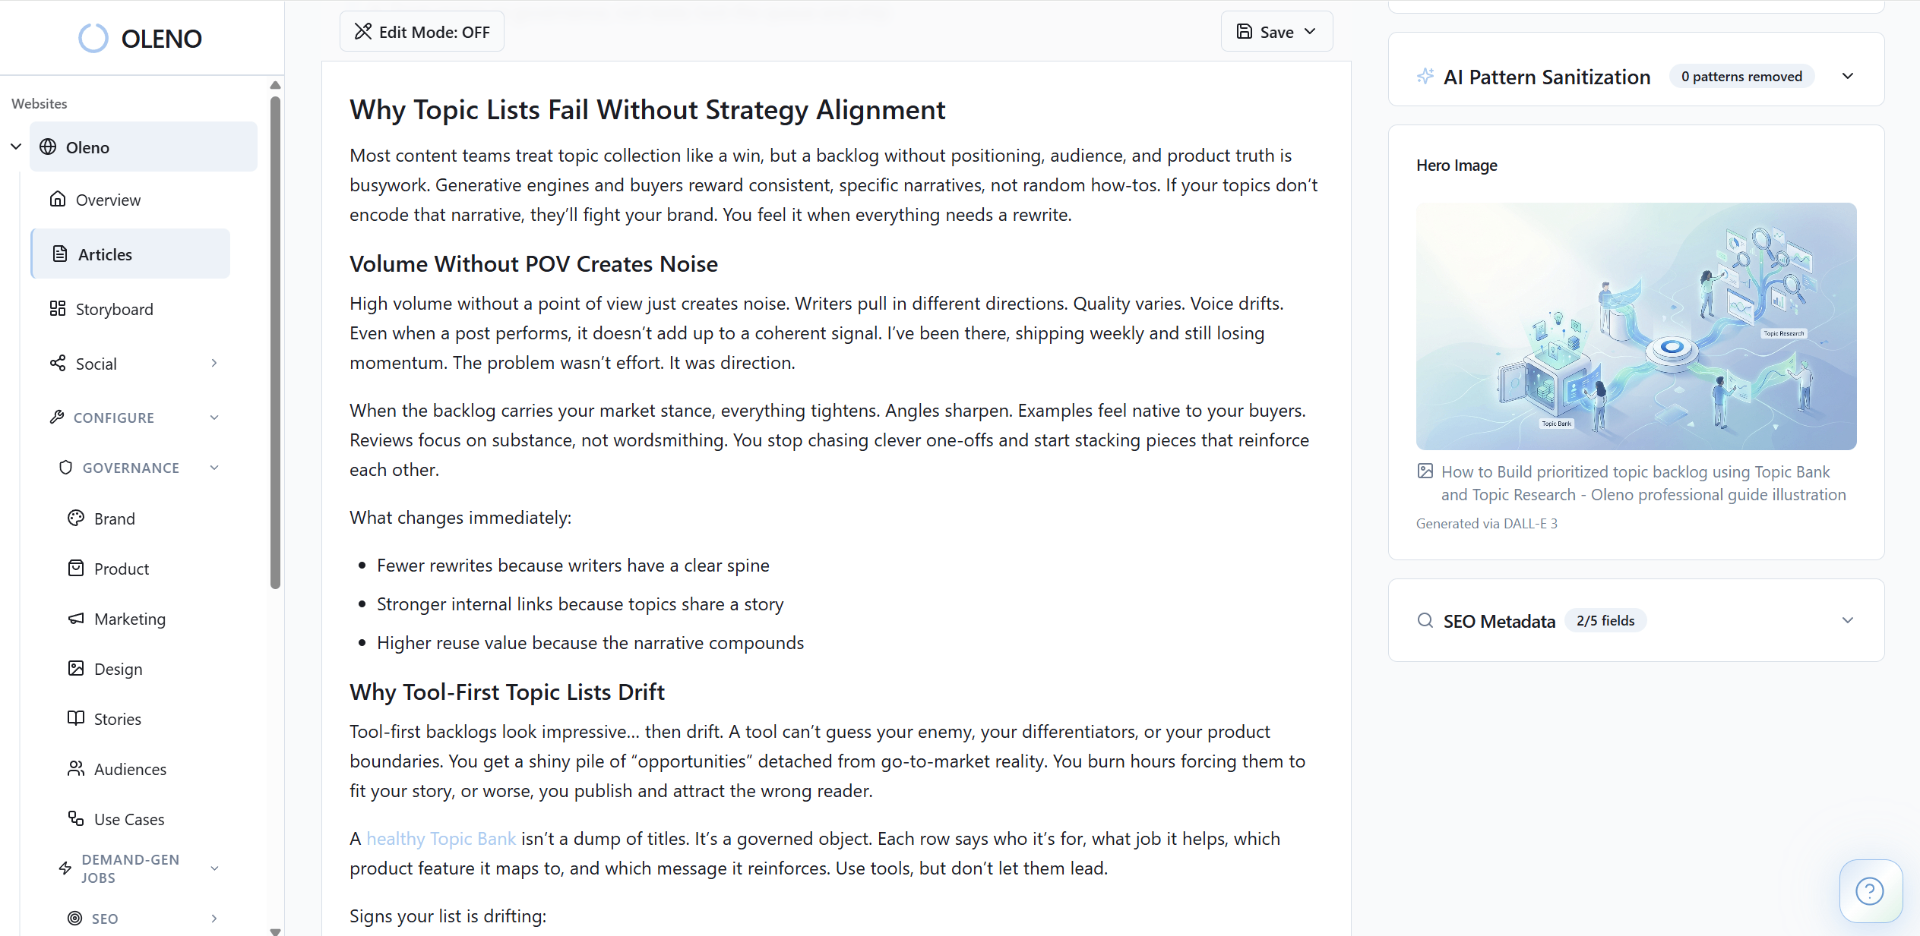This screenshot has width=1920, height=936.
Task: Switch to the Use Cases section
Action: click(128, 818)
